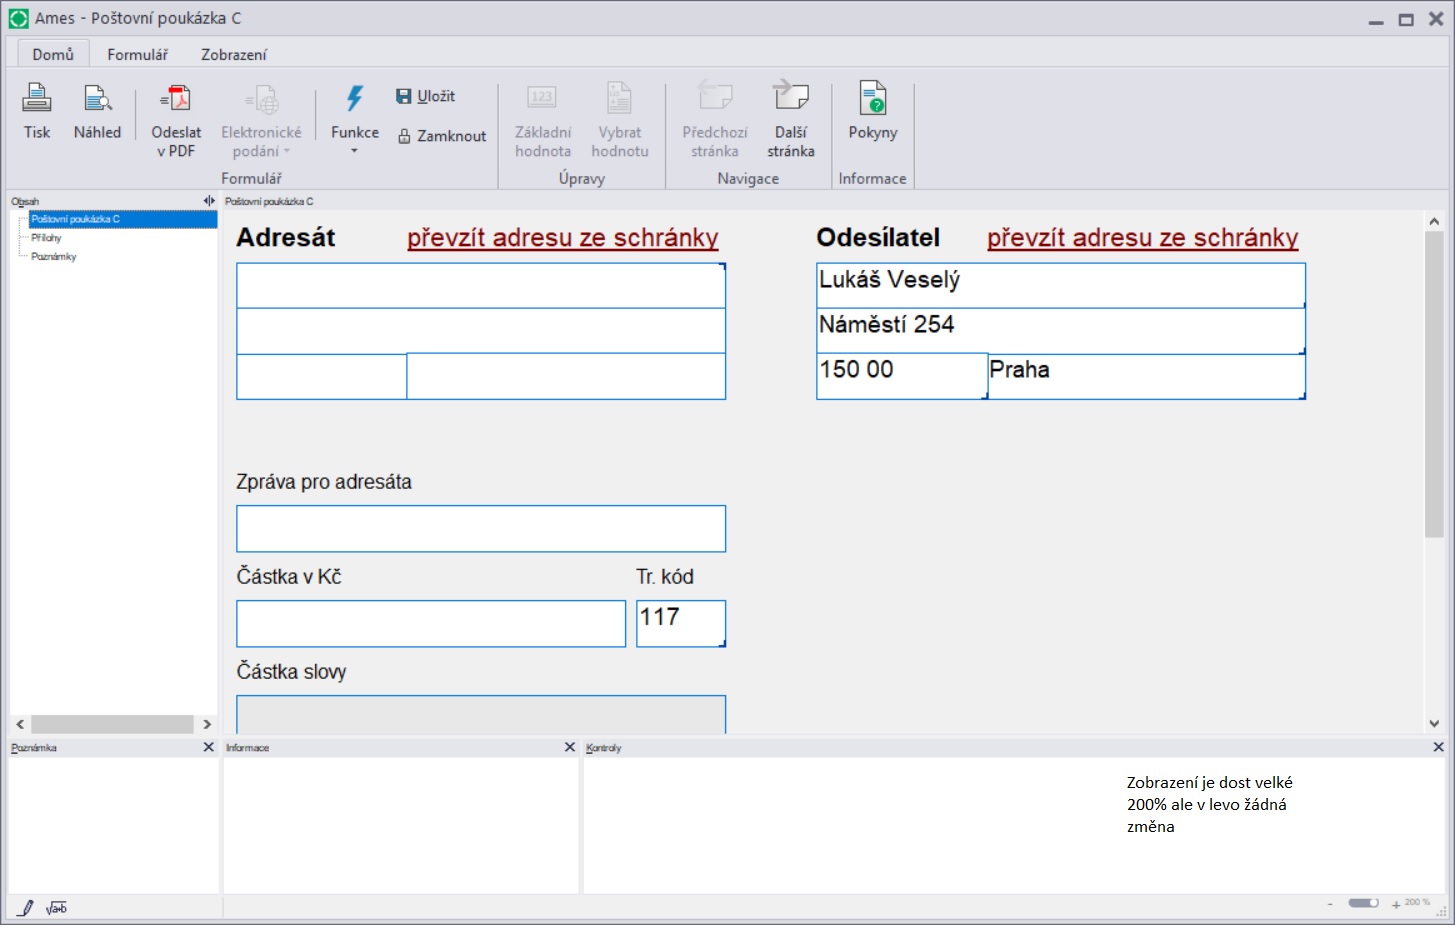The height and width of the screenshot is (927, 1455).
Task: Click the Obsah panel scroll-right arrow
Action: point(207,724)
